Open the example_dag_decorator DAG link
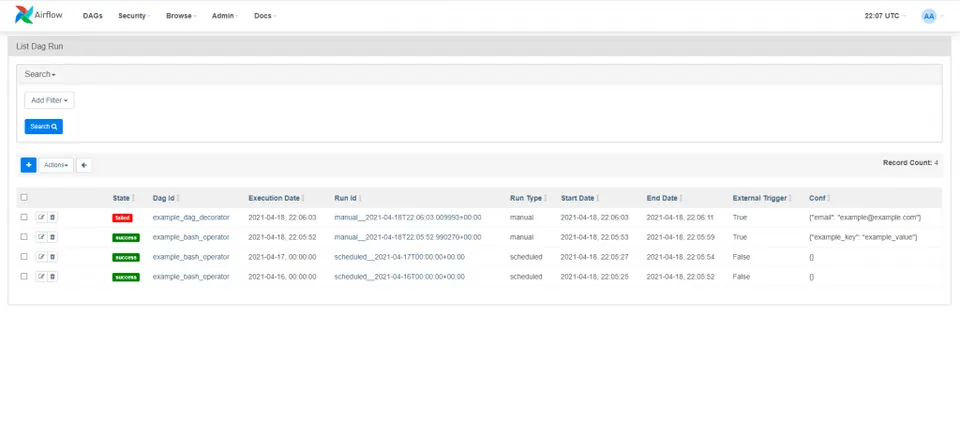The height and width of the screenshot is (436, 960). click(190, 217)
